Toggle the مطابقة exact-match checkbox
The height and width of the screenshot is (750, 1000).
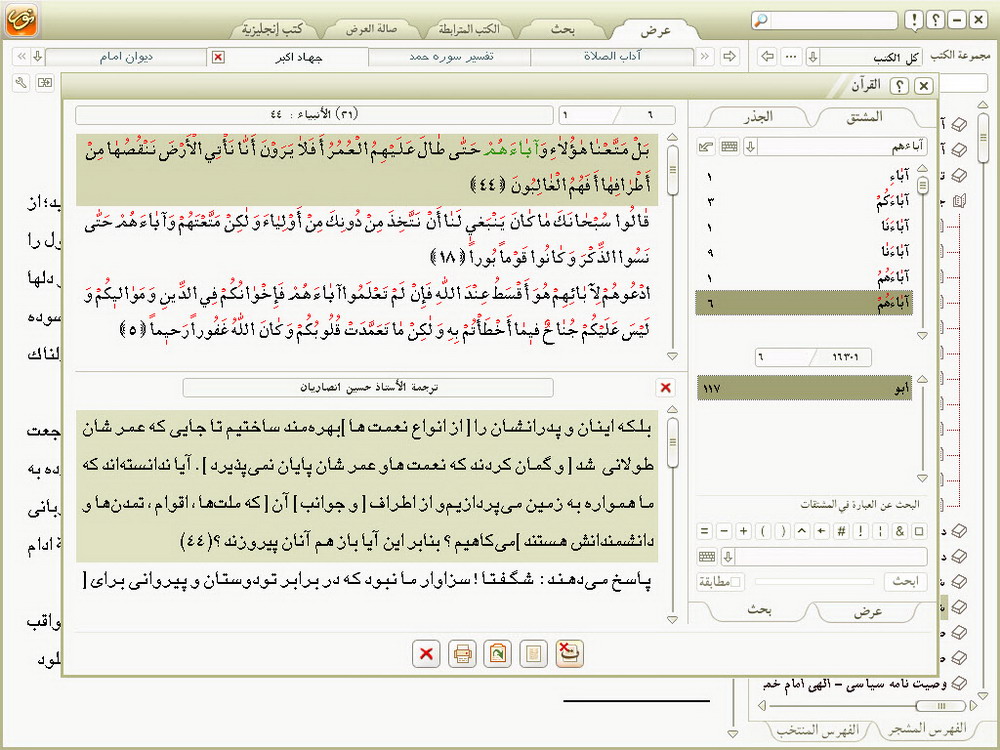[x=735, y=582]
